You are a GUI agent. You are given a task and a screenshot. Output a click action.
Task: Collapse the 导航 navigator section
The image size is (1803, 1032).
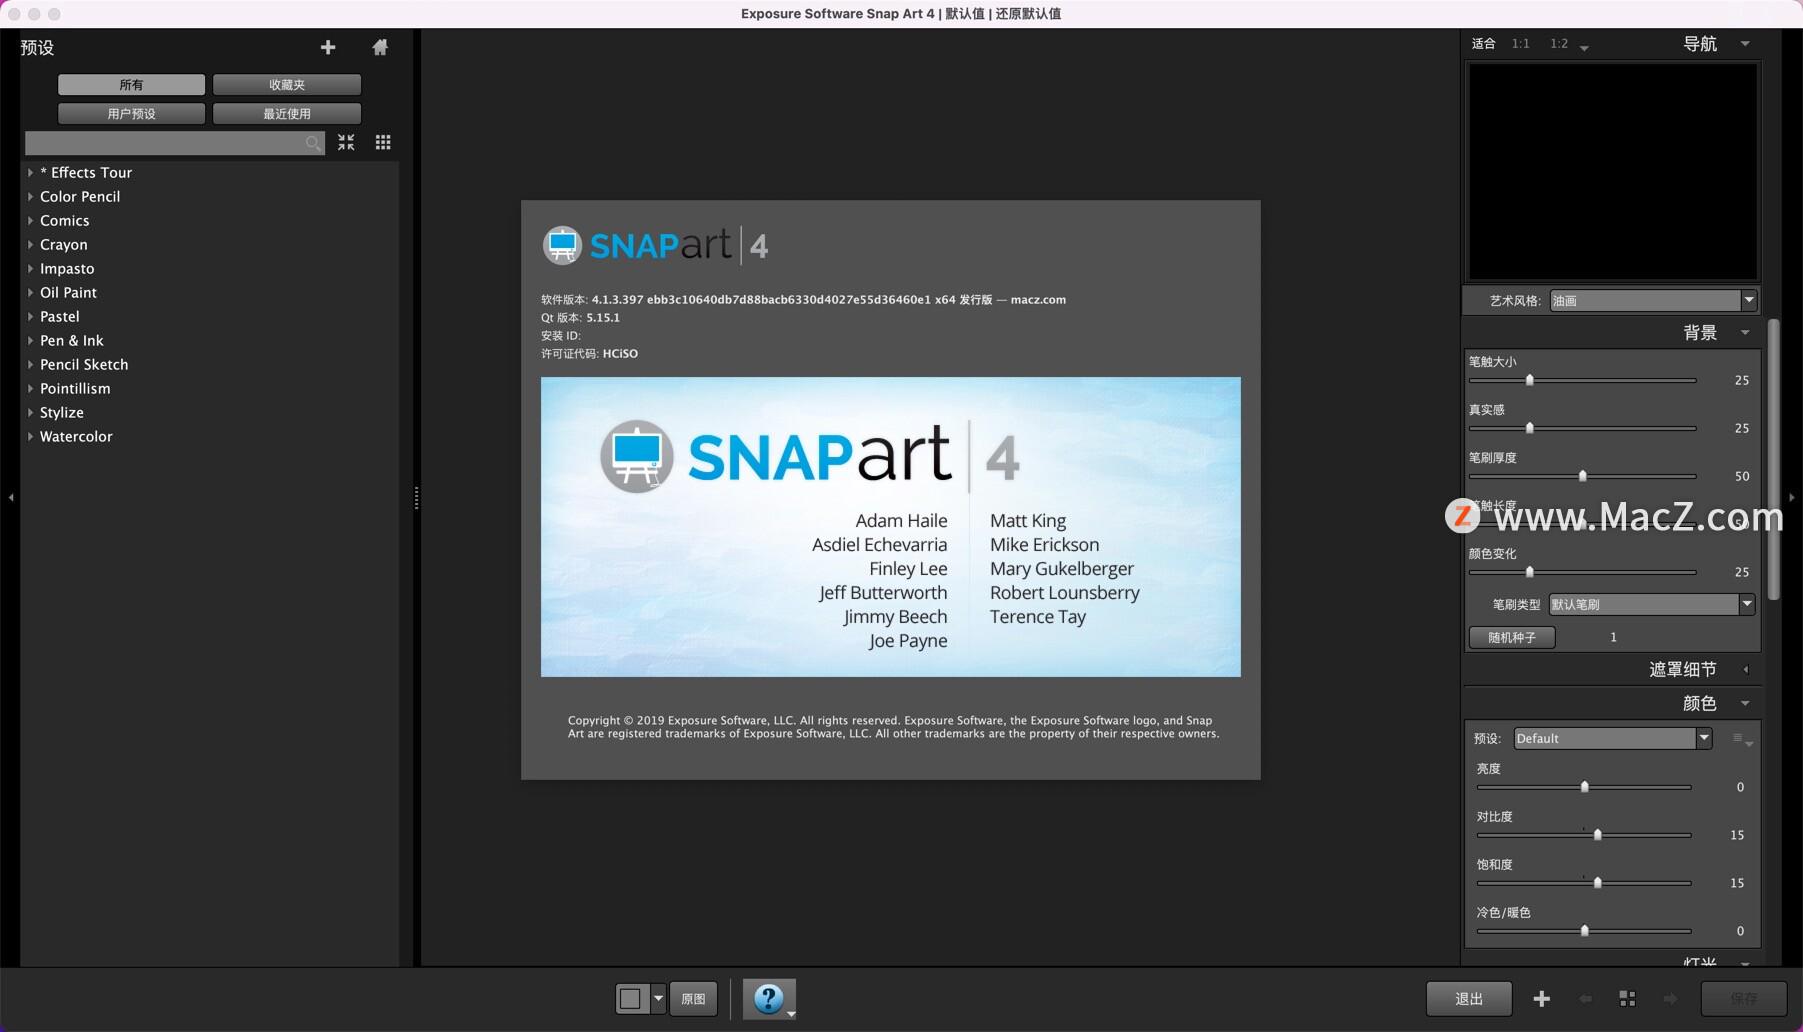click(x=1745, y=44)
